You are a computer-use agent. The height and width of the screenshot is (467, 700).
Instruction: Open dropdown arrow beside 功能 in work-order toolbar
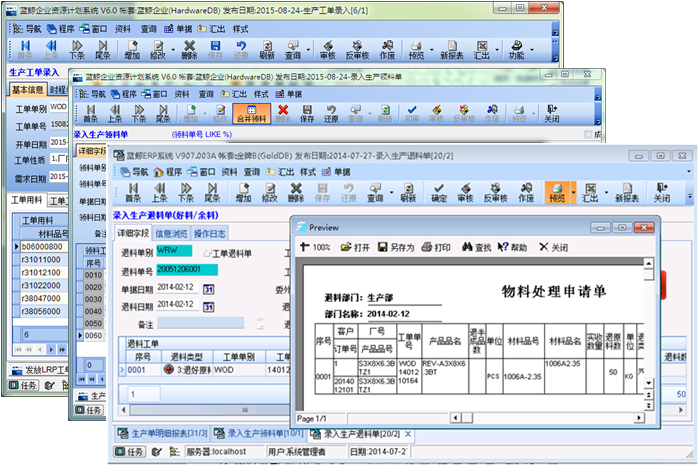532,50
